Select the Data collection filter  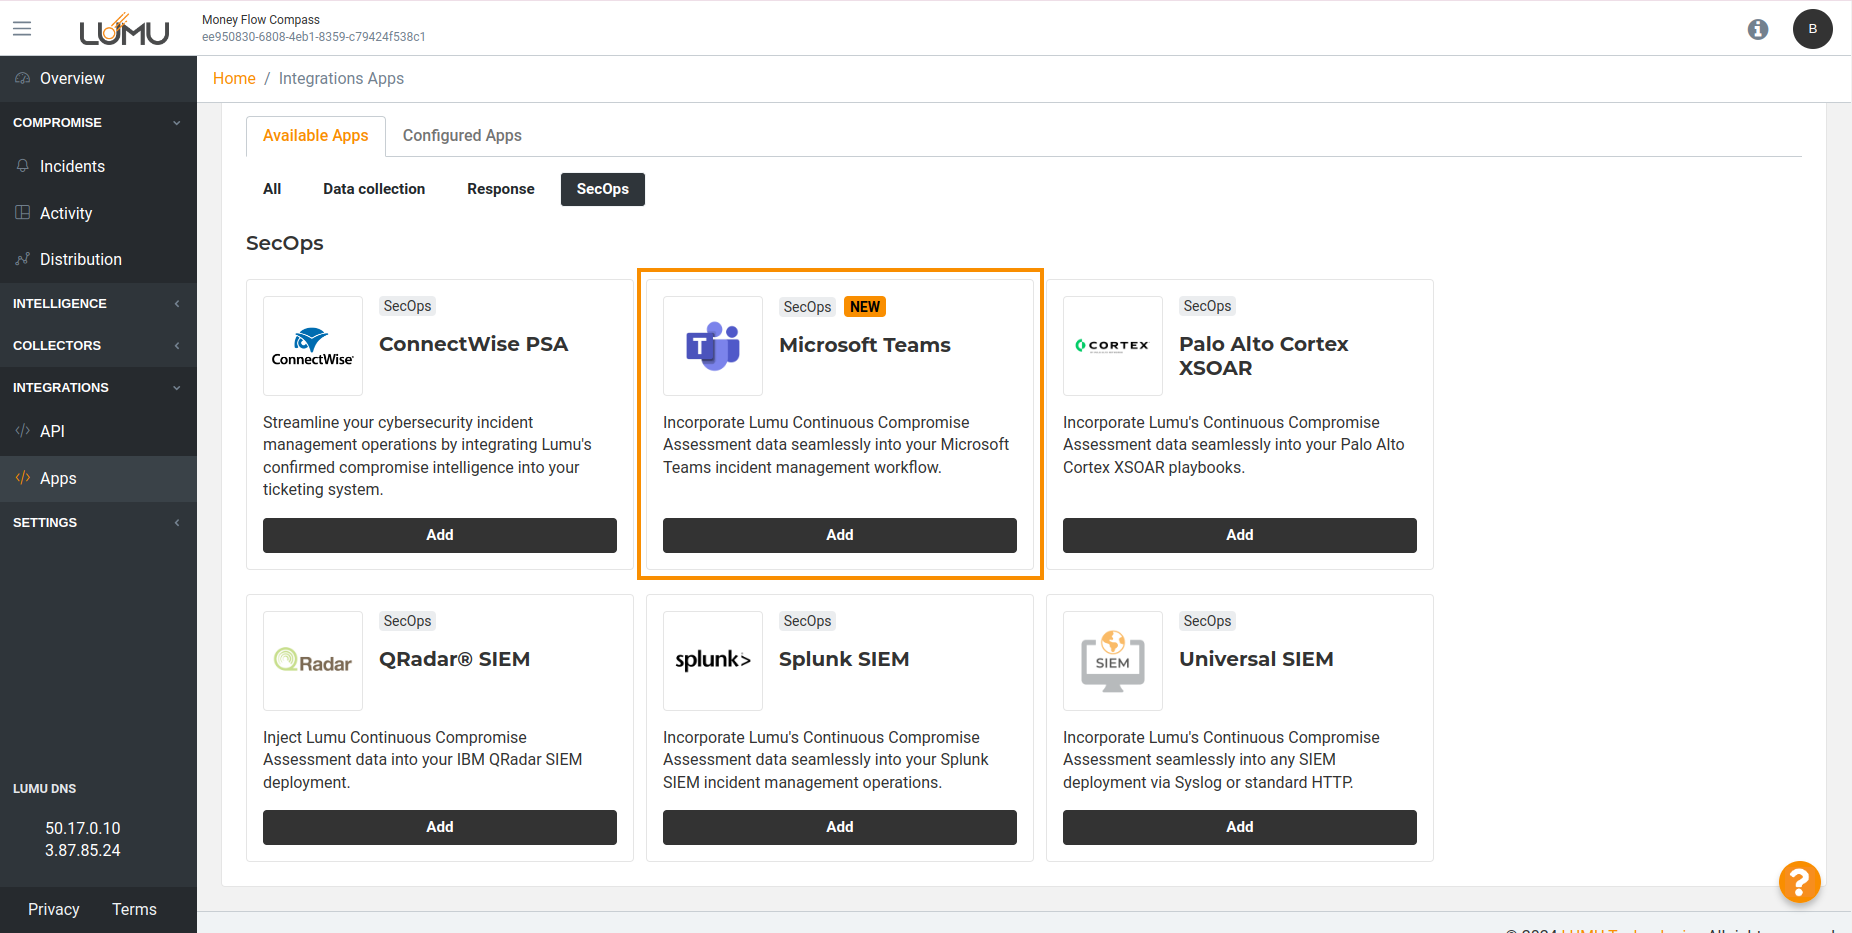click(x=374, y=189)
